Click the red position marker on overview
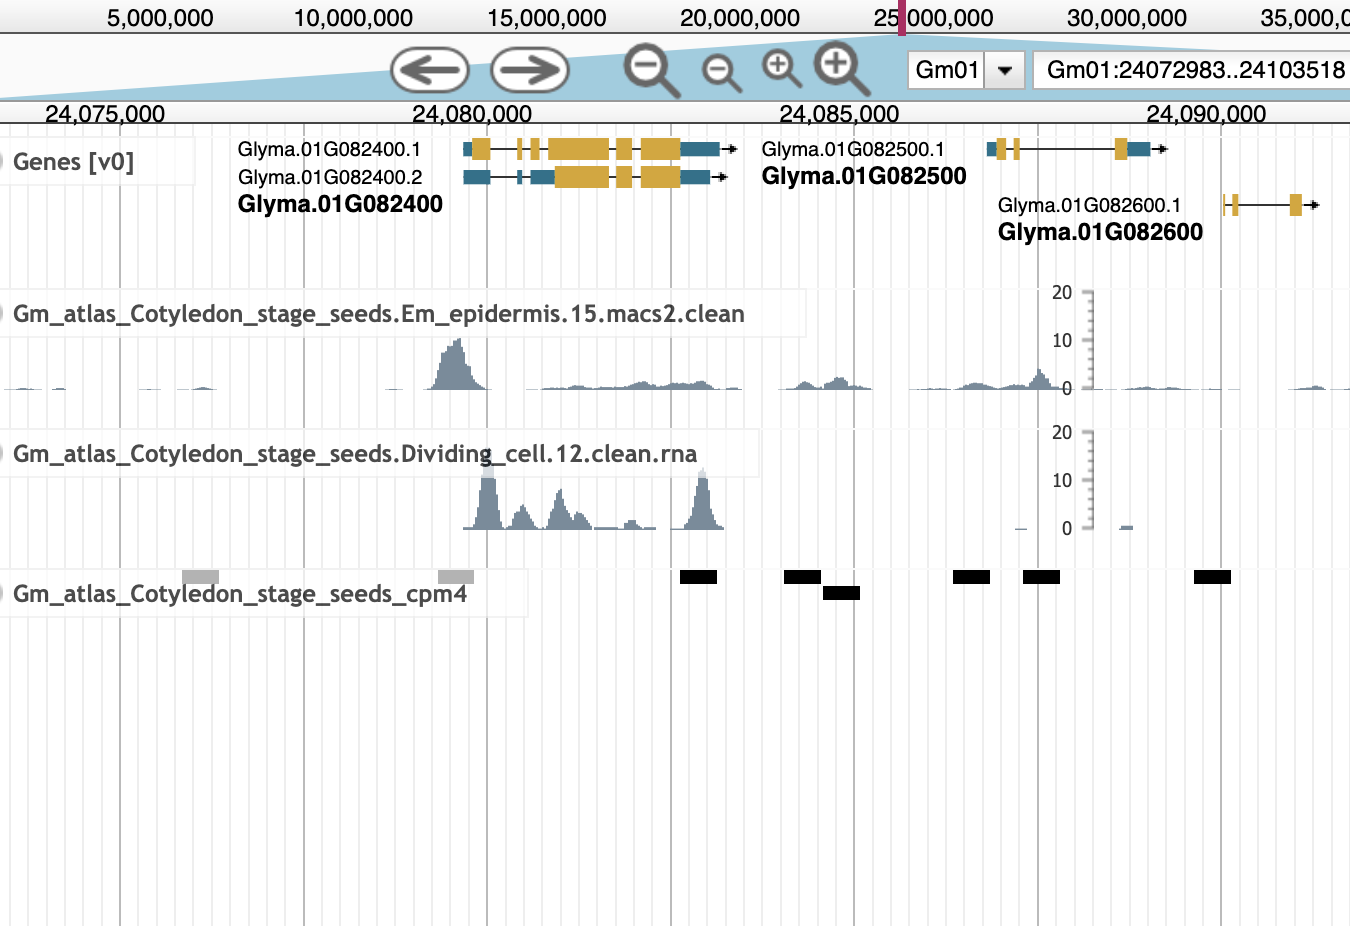This screenshot has height=926, width=1350. click(x=902, y=17)
